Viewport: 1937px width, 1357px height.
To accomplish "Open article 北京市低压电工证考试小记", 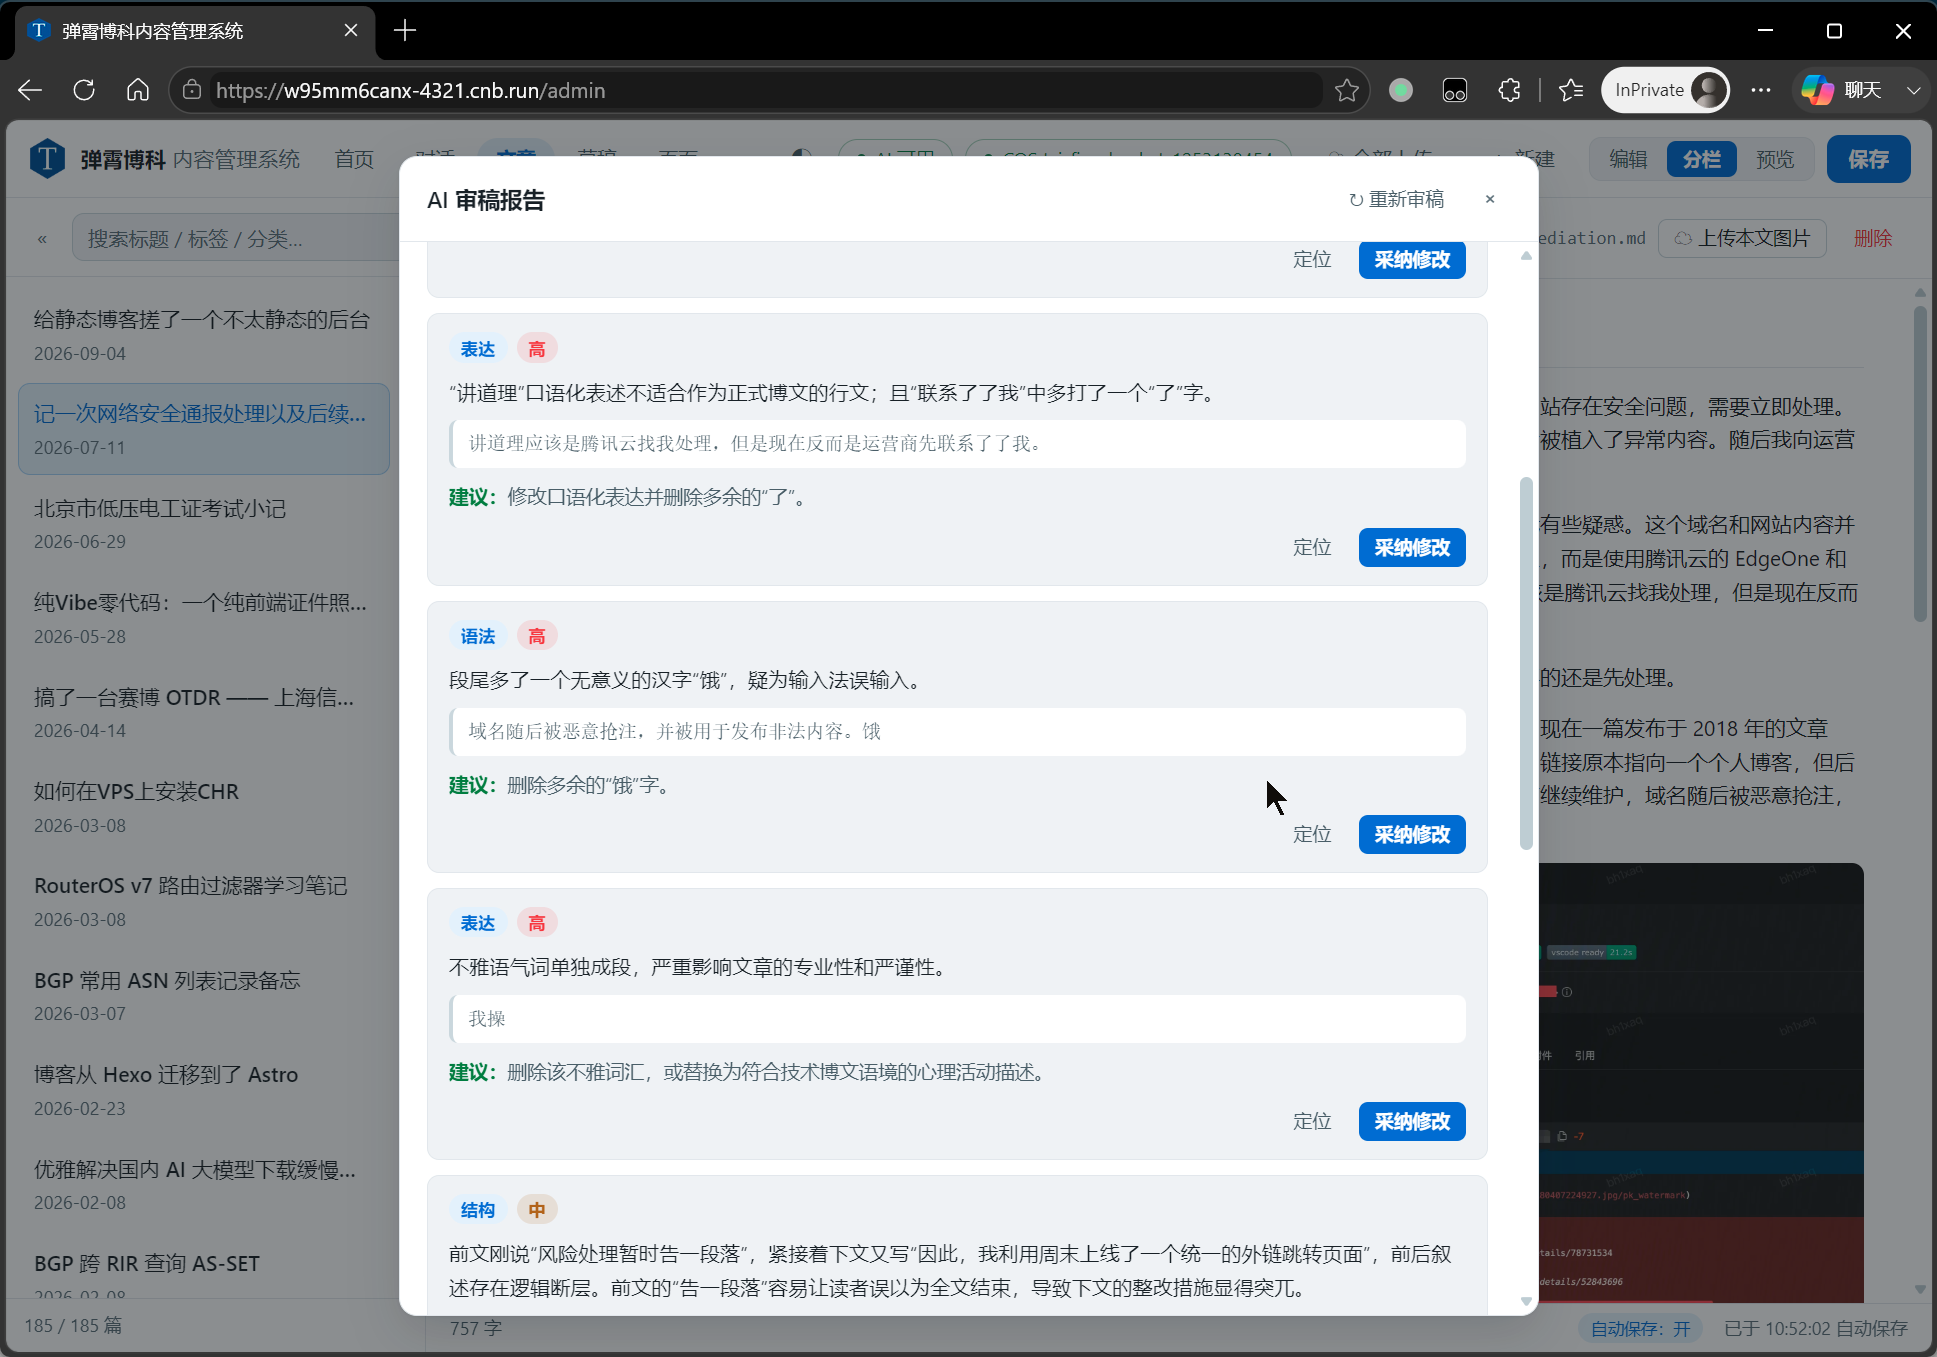I will 203,523.
